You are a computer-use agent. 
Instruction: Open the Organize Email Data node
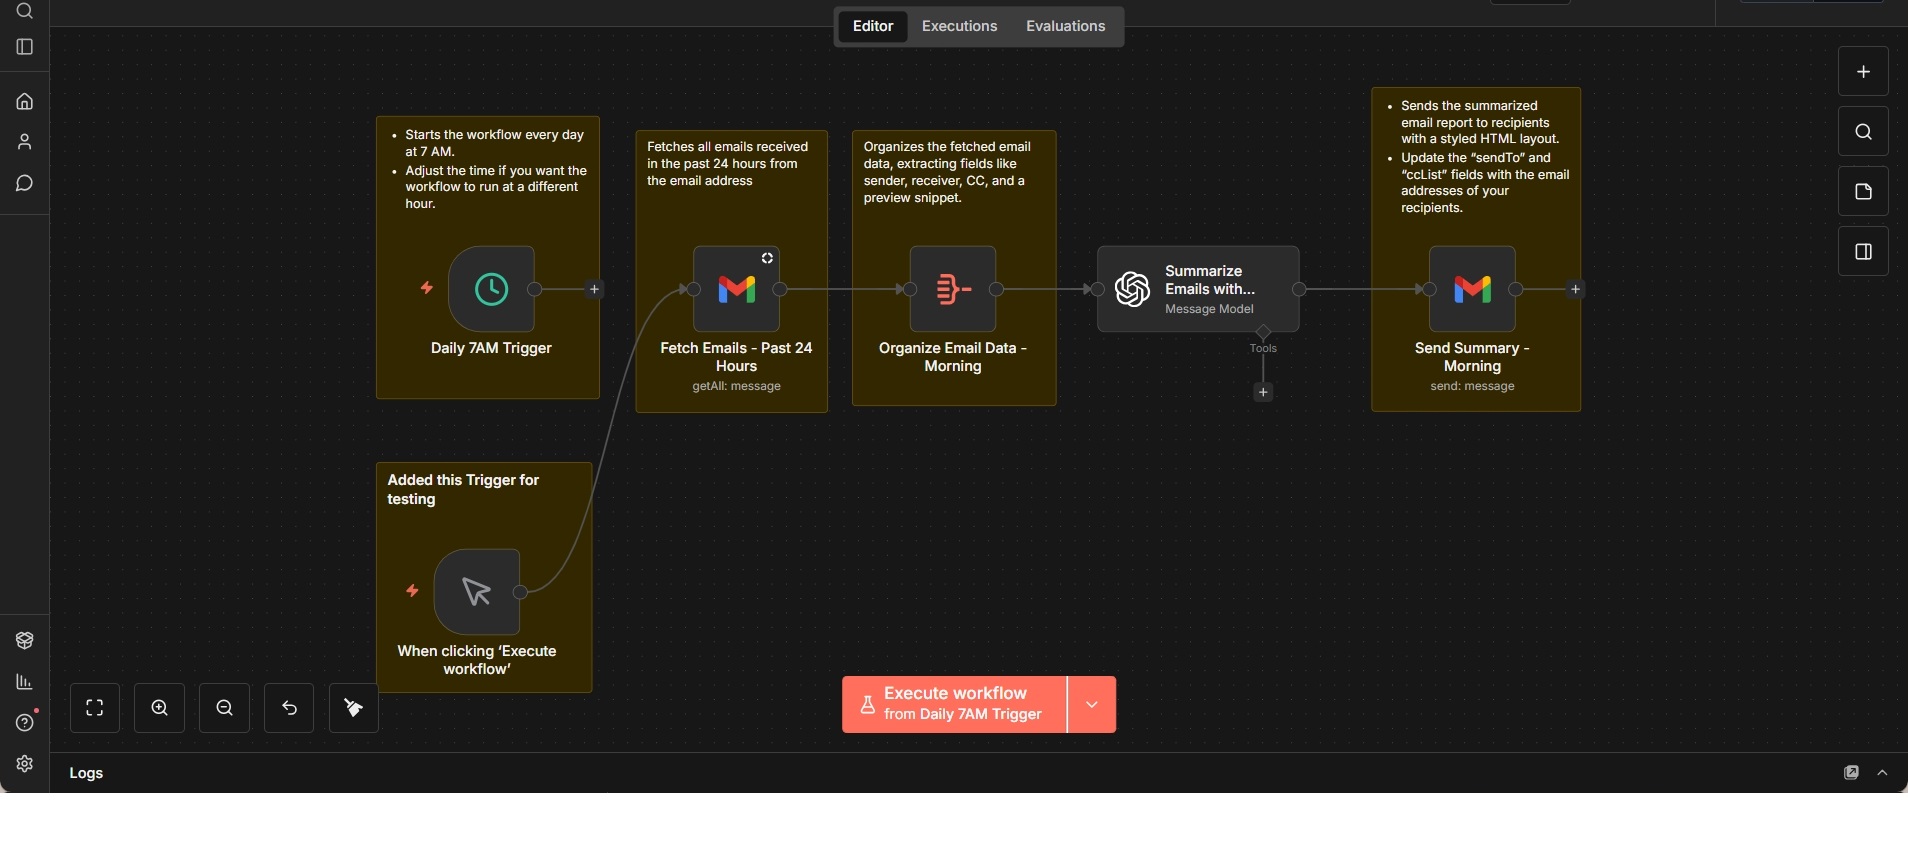coord(952,289)
